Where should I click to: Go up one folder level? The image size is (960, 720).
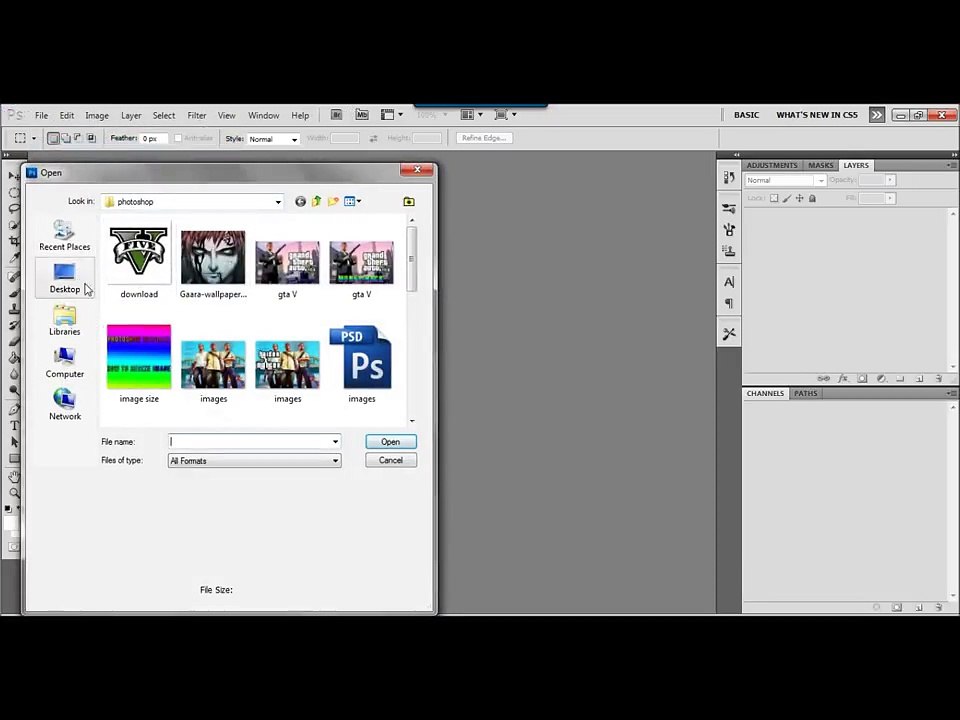click(317, 201)
